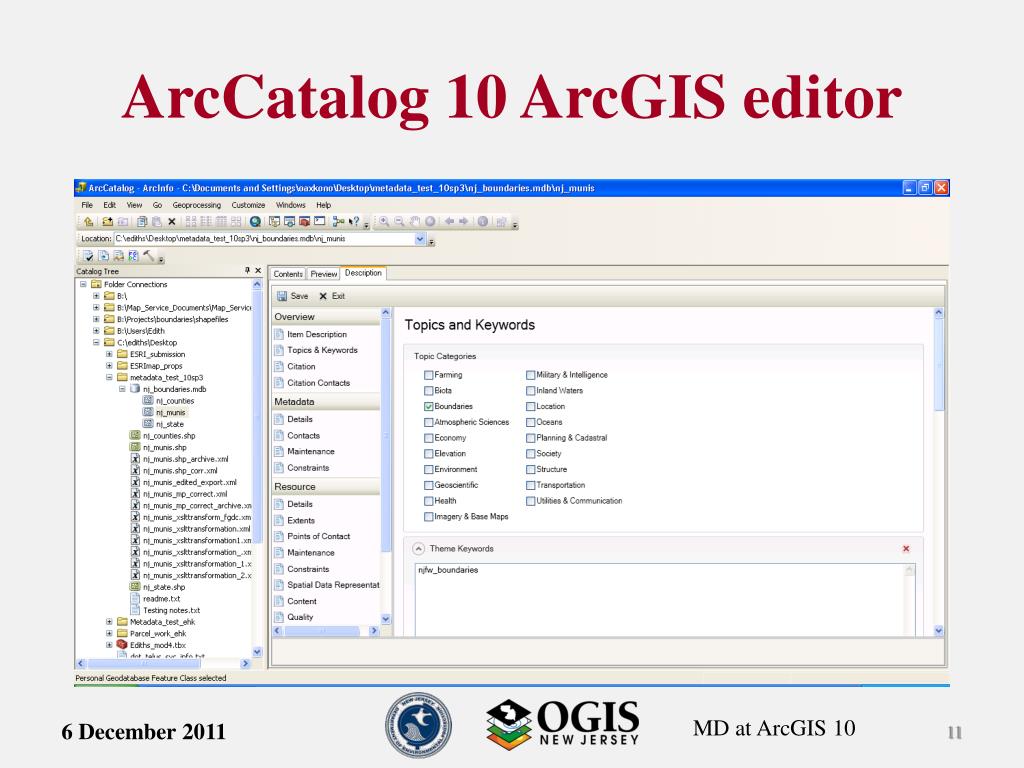Click the Disconnect Folder icon

tap(123, 221)
